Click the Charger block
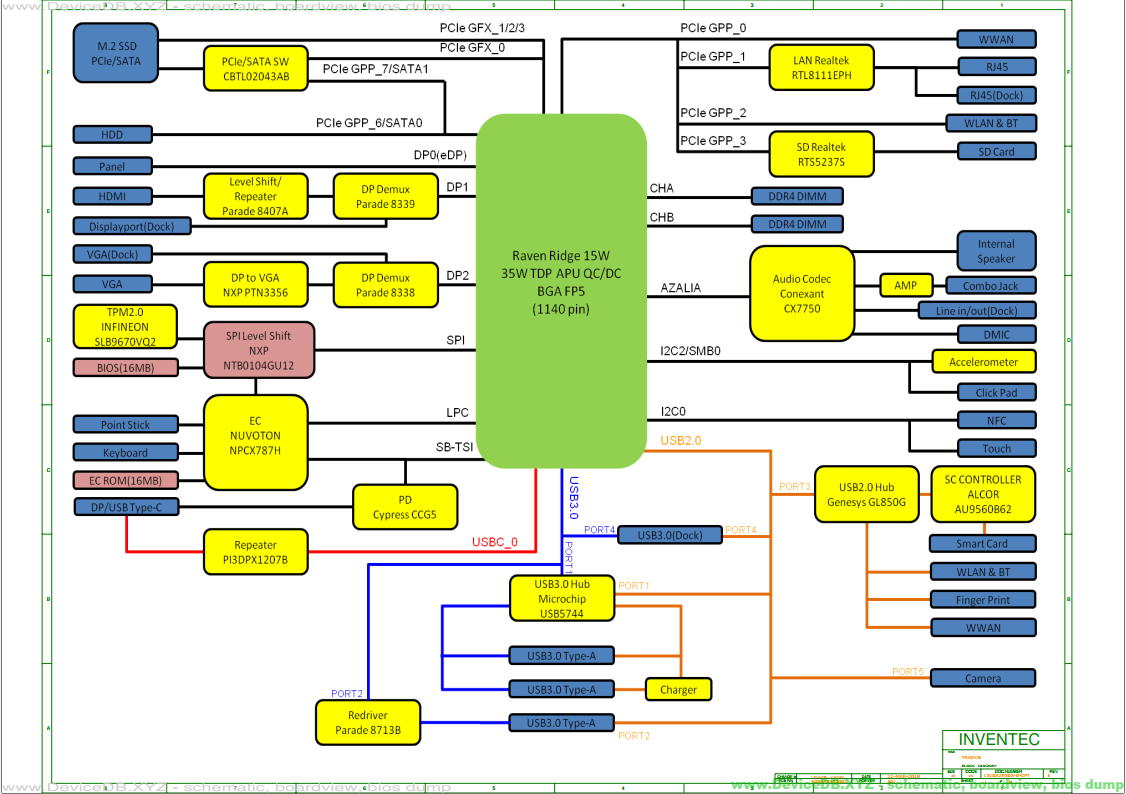The height and width of the screenshot is (794, 1126). click(678, 689)
